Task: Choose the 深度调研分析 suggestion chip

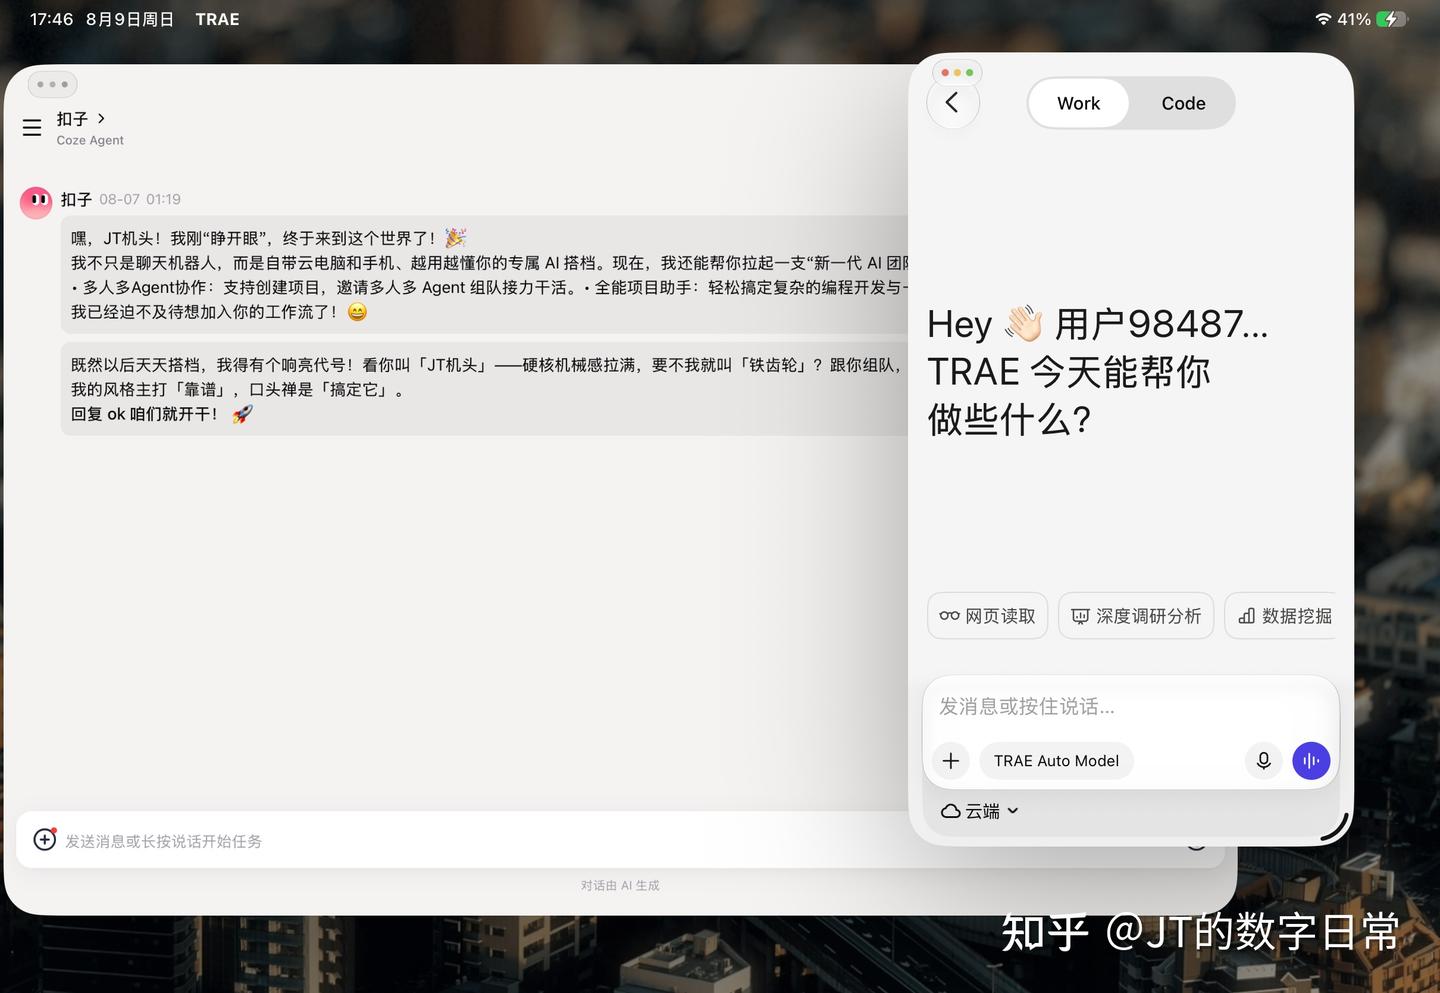Action: [1136, 616]
